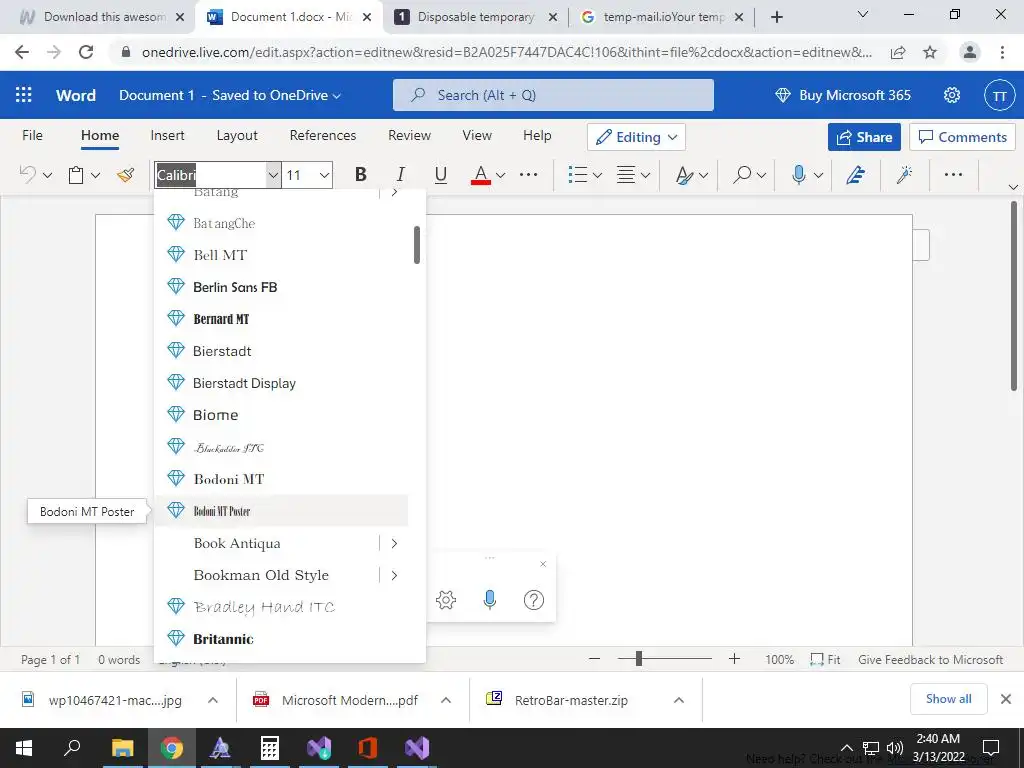Open File Explorer on the taskbar

pyautogui.click(x=122, y=748)
